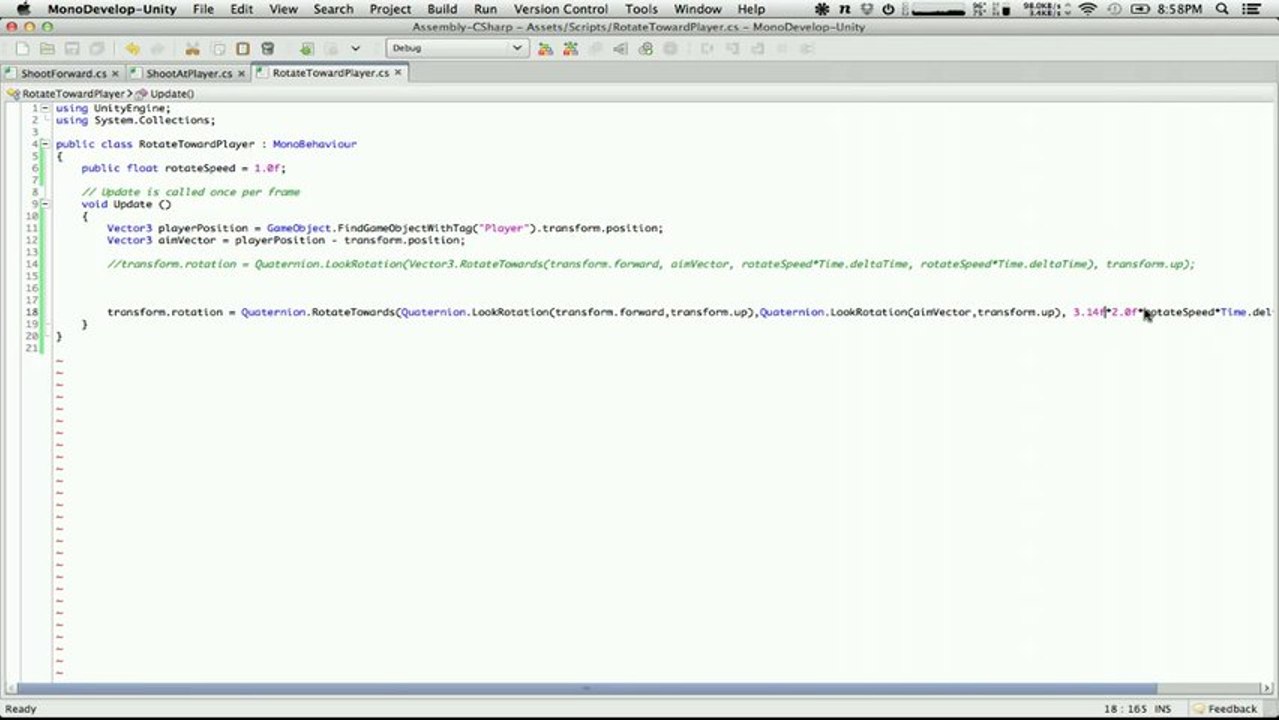The image size is (1279, 720).
Task: Click the method icon beside Update() breadcrumb
Action: (142, 93)
